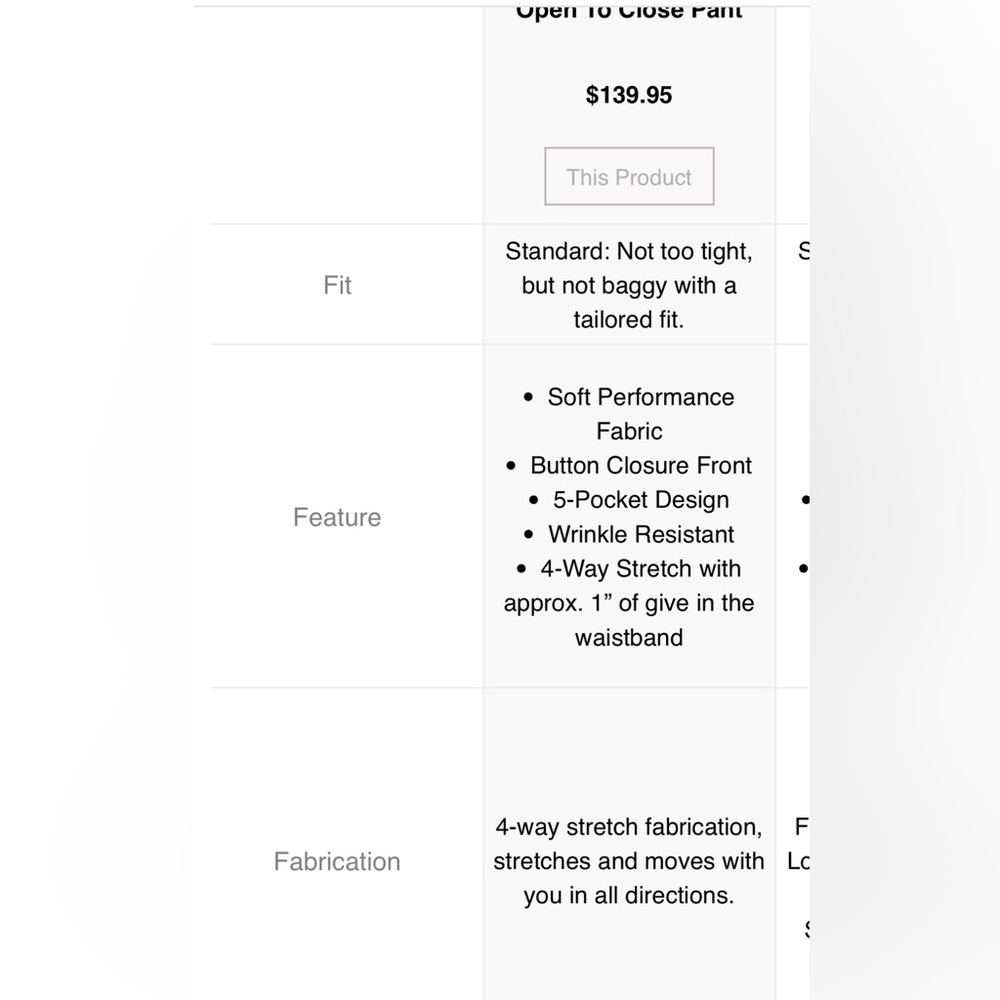The width and height of the screenshot is (1000, 1000).
Task: Select the "Fabrication" row label
Action: point(337,861)
